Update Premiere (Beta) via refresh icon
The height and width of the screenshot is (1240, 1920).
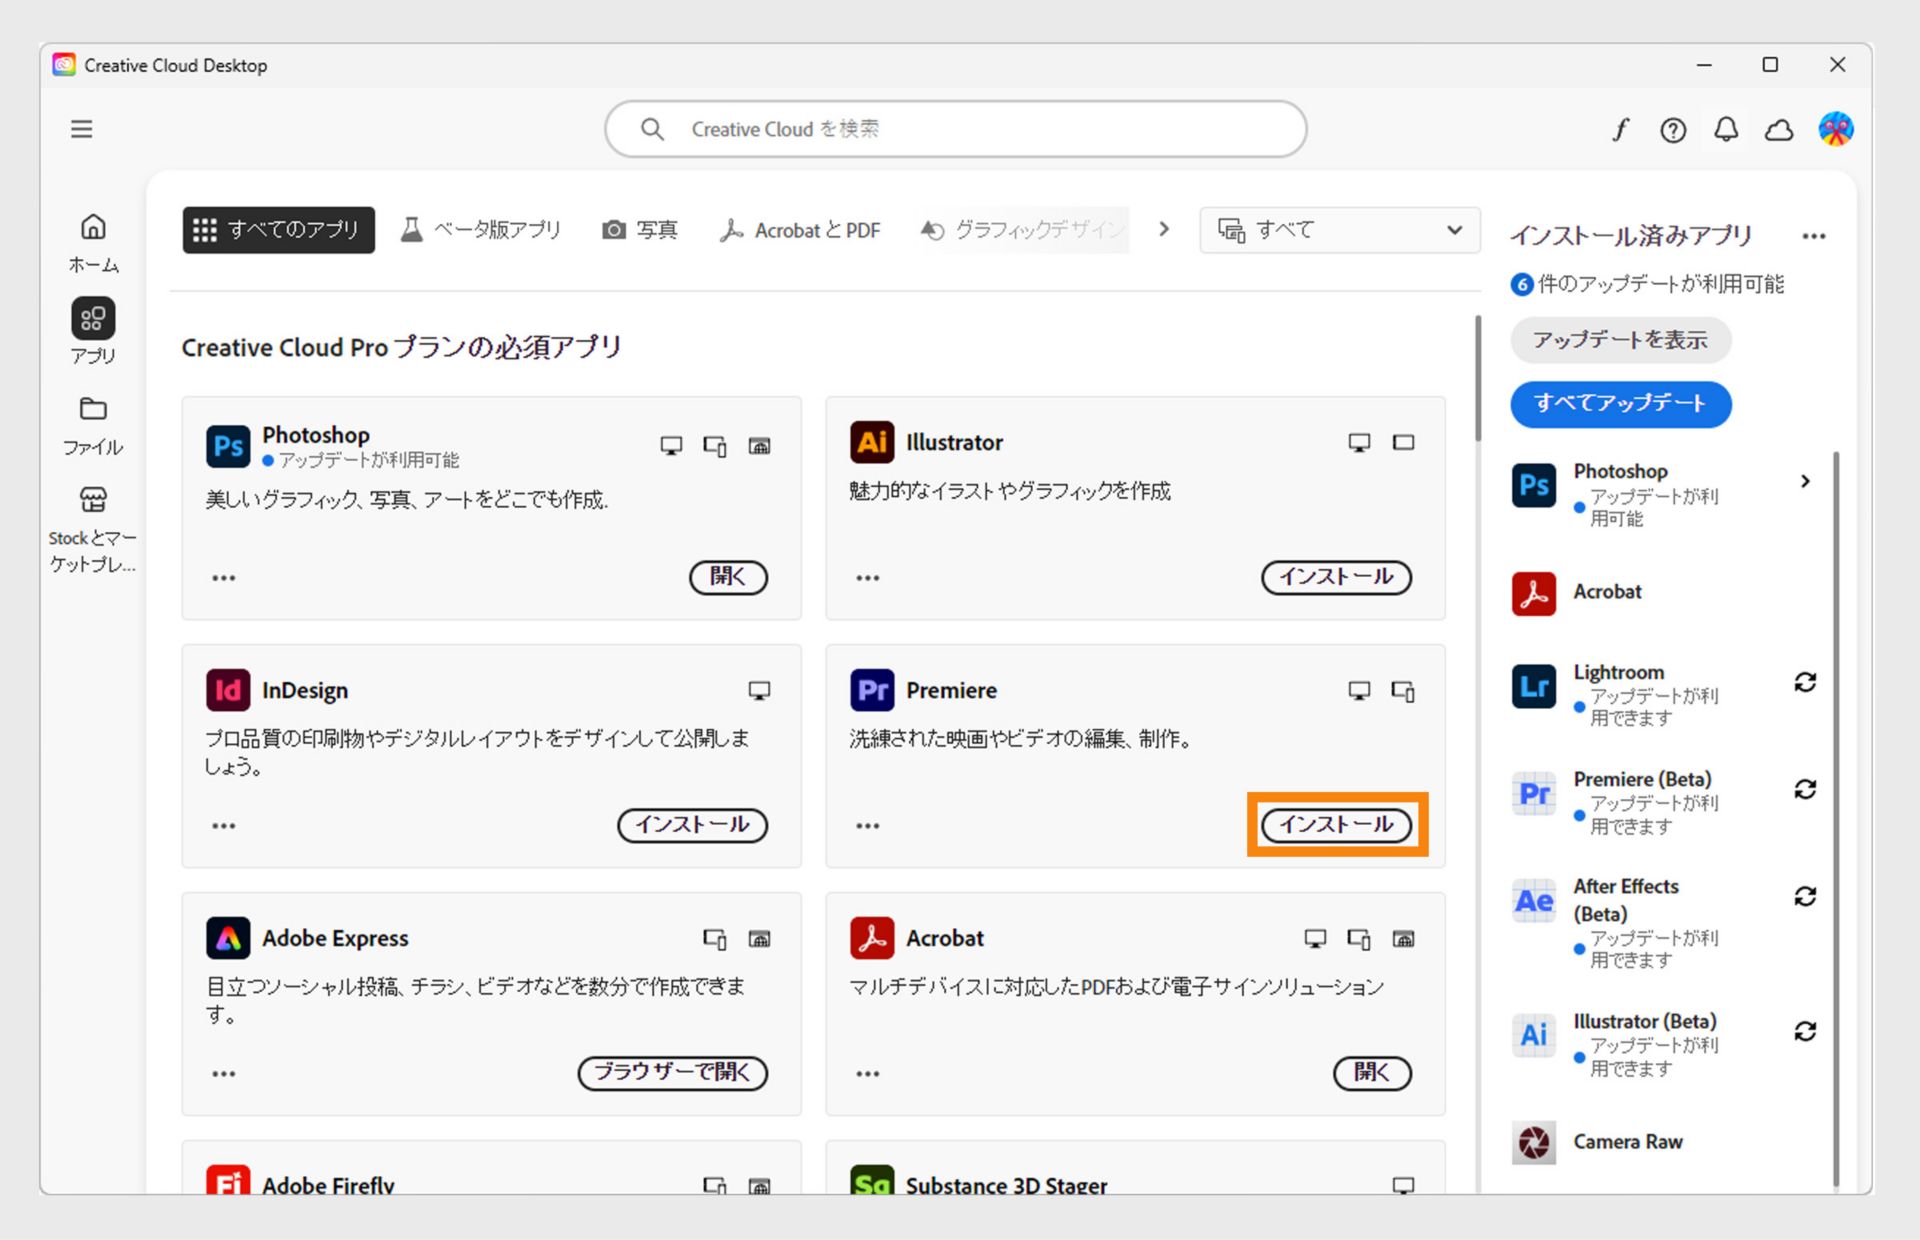click(x=1805, y=789)
